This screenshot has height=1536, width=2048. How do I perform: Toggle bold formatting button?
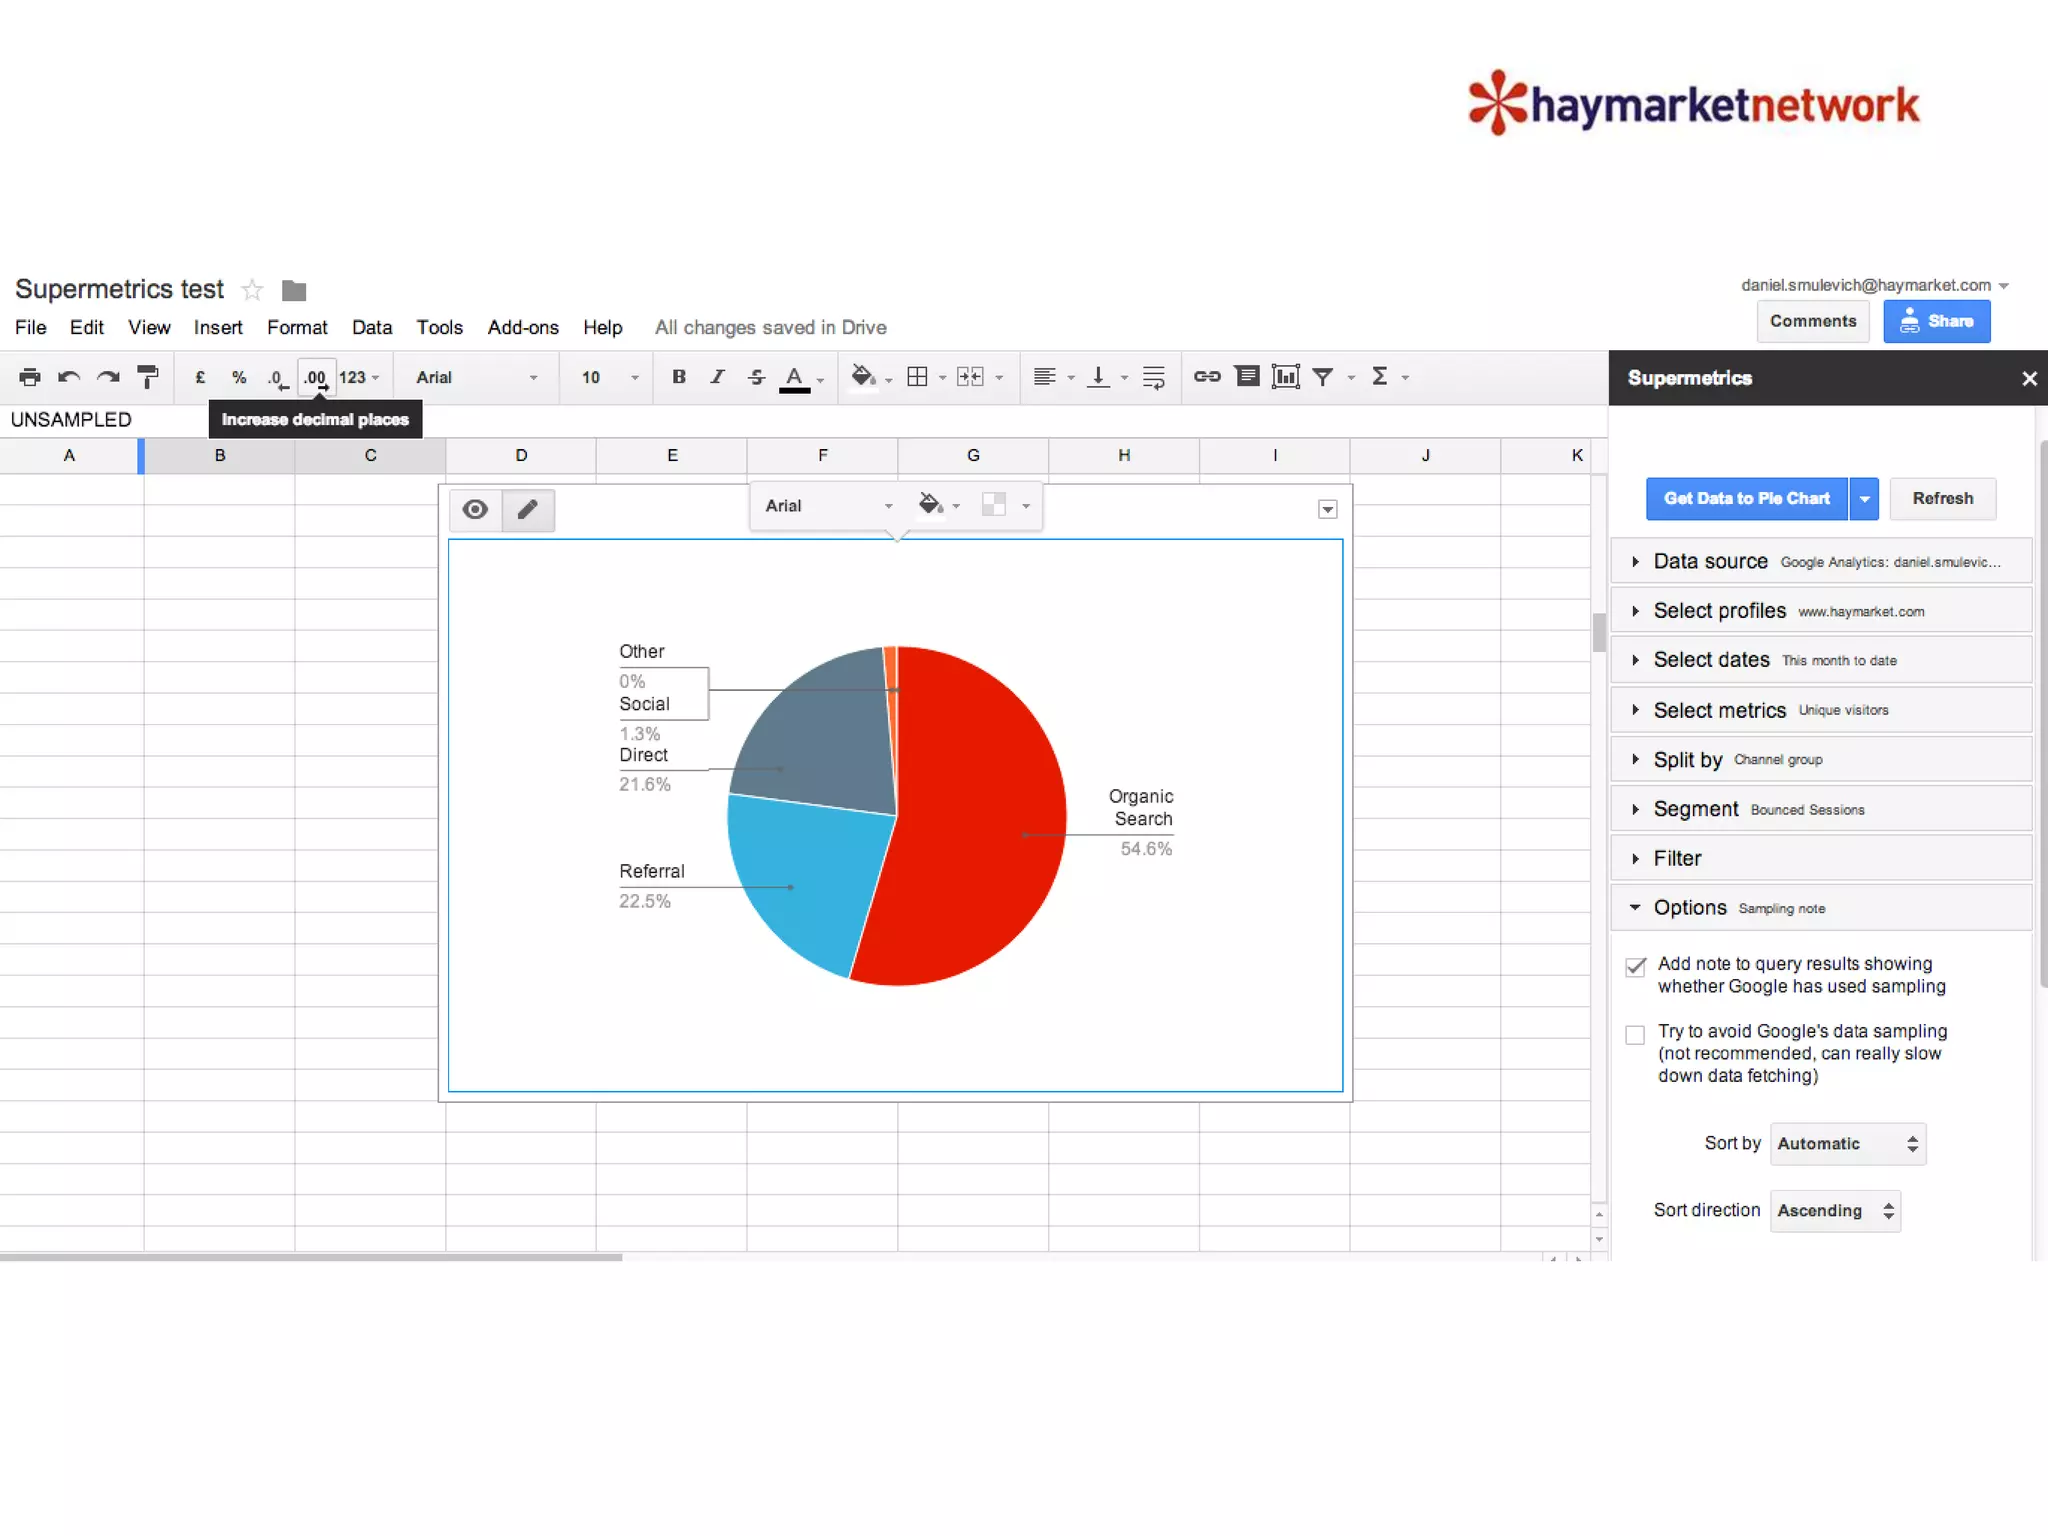[679, 377]
